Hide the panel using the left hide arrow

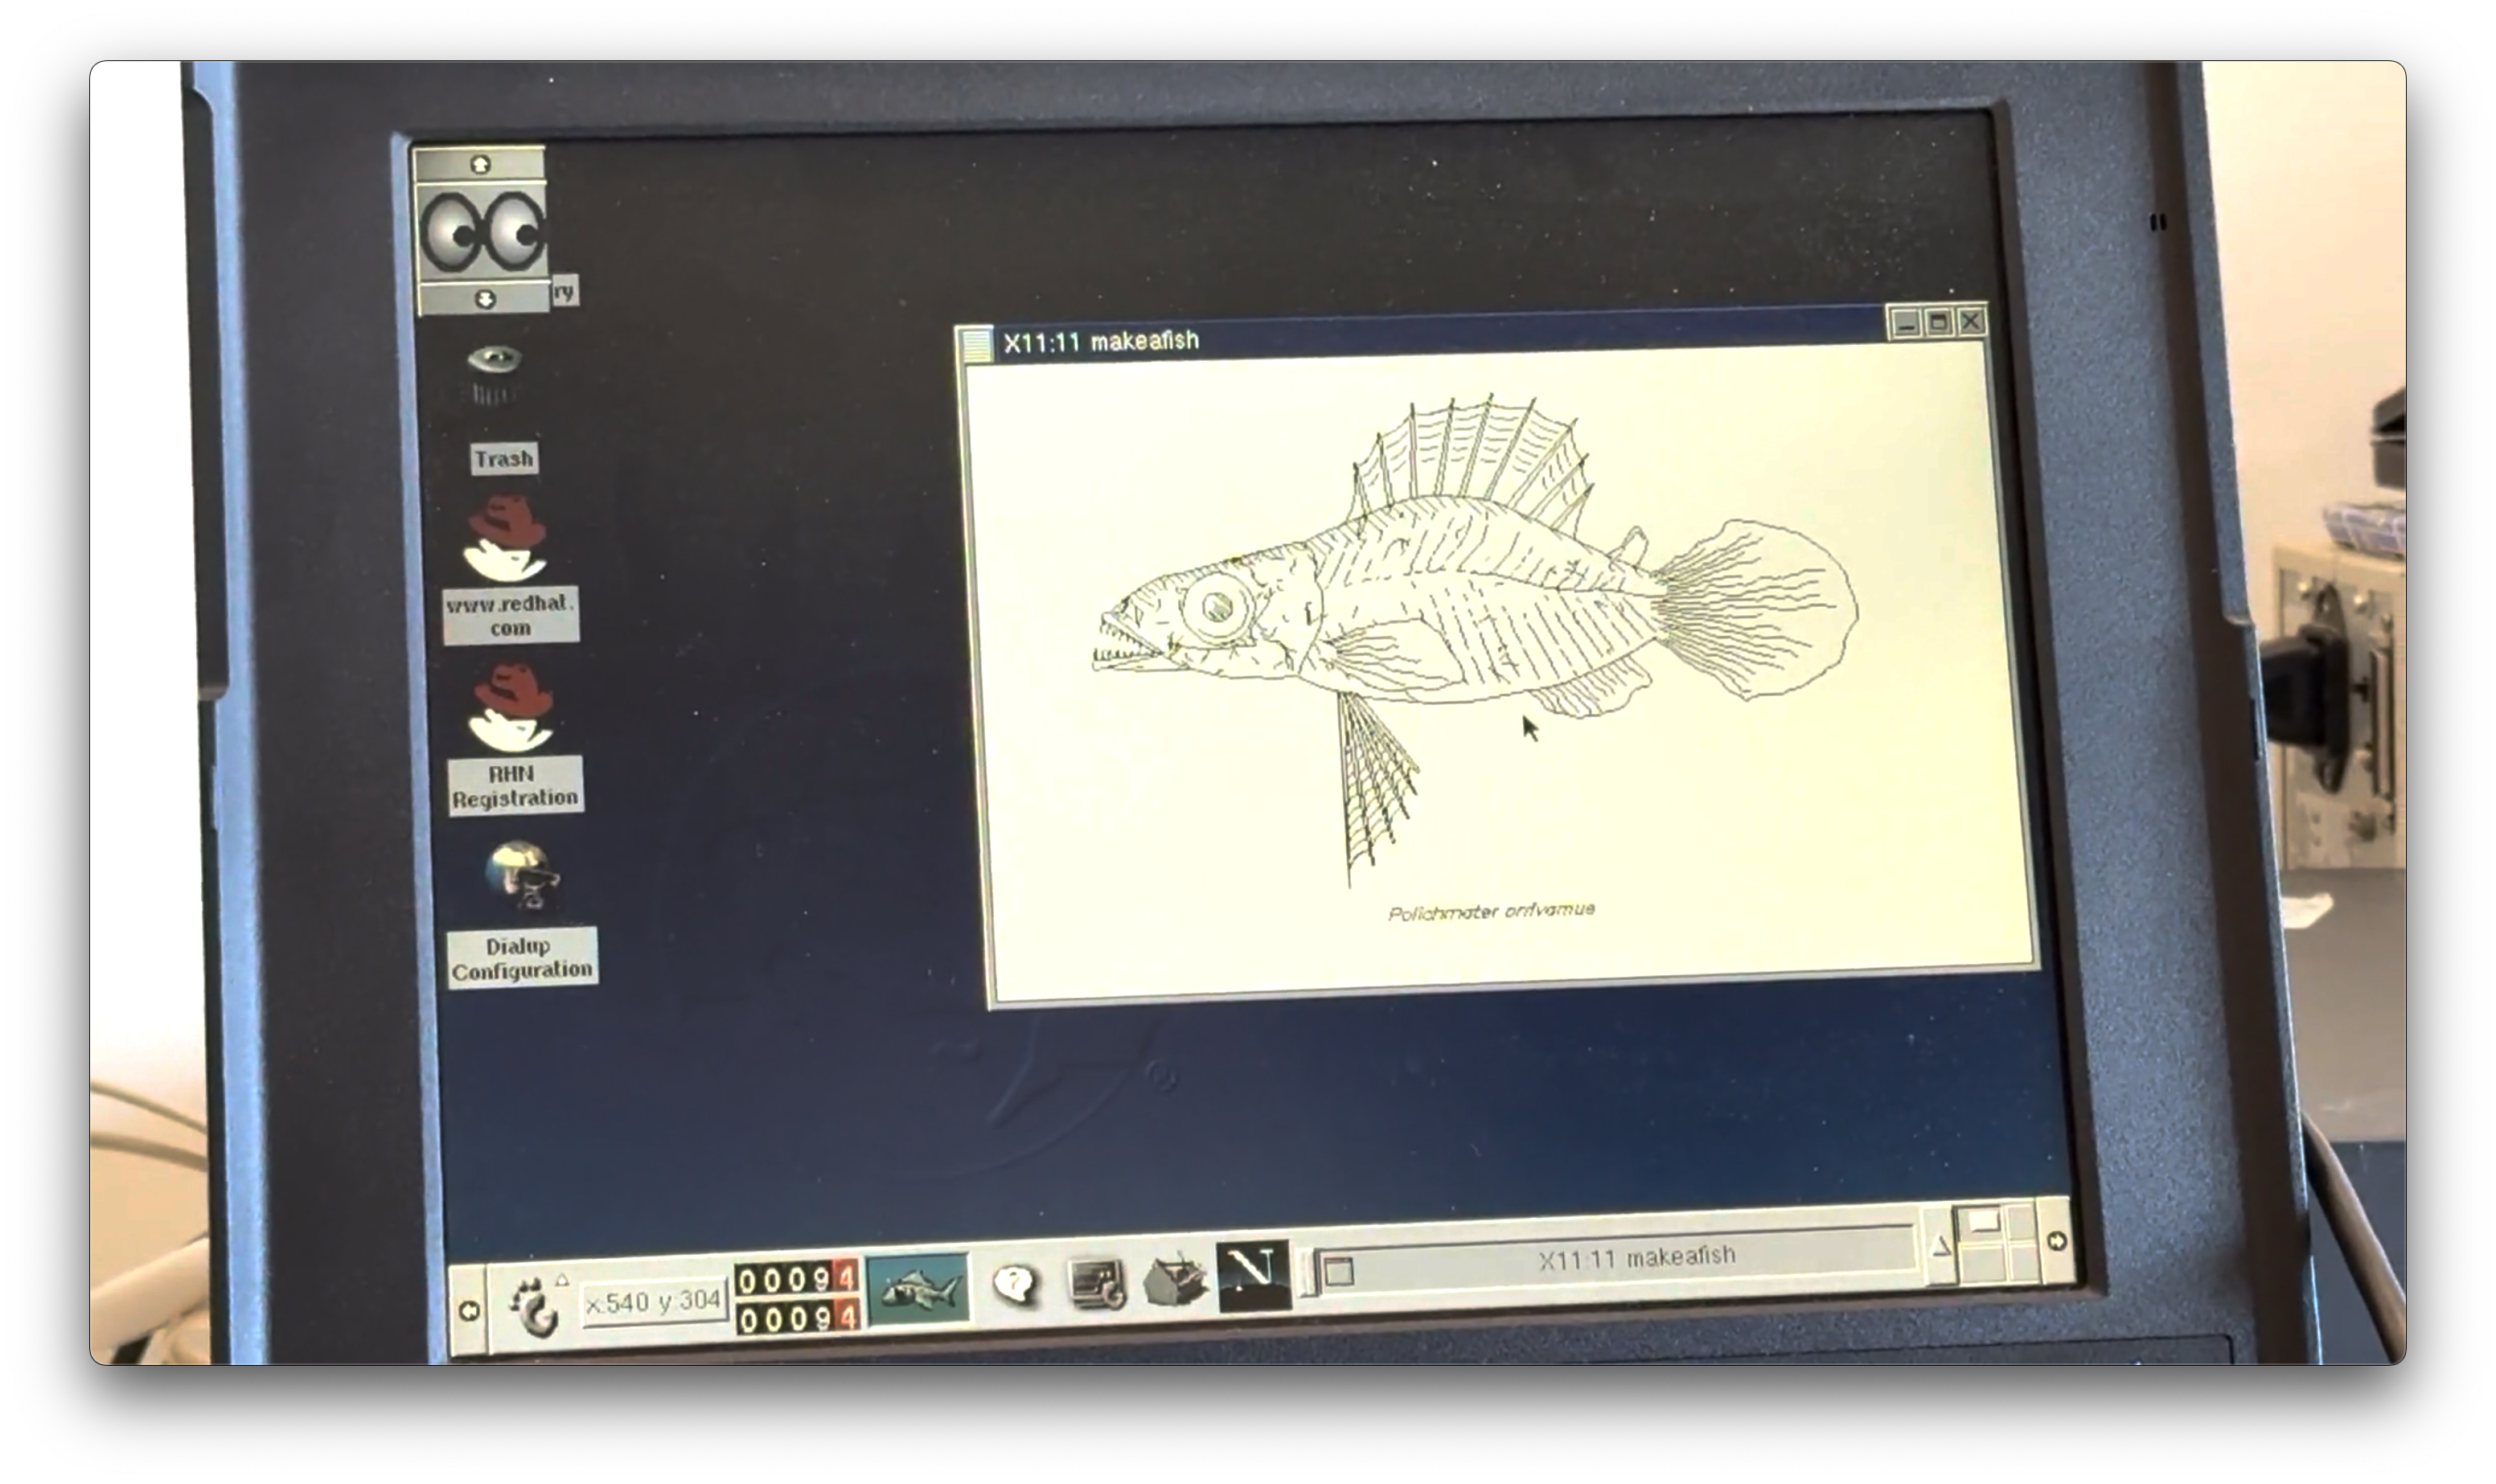471,1313
